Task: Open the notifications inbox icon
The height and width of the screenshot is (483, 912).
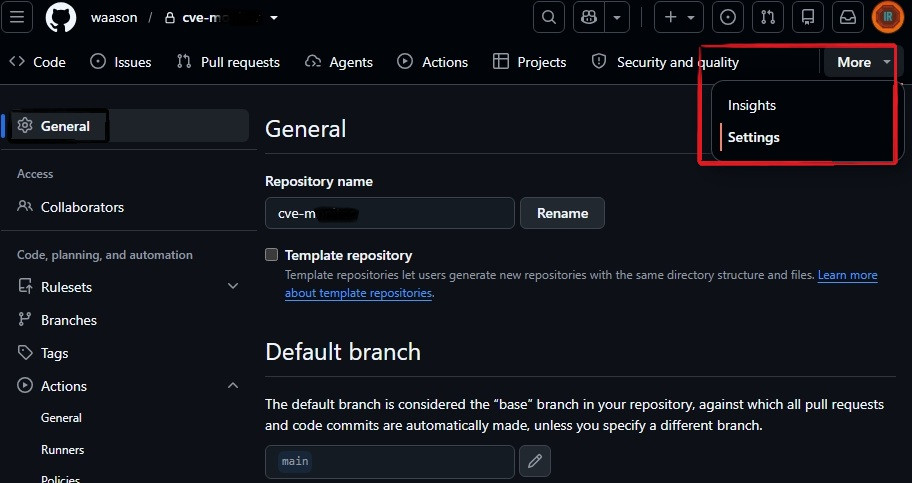Action: pyautogui.click(x=848, y=17)
